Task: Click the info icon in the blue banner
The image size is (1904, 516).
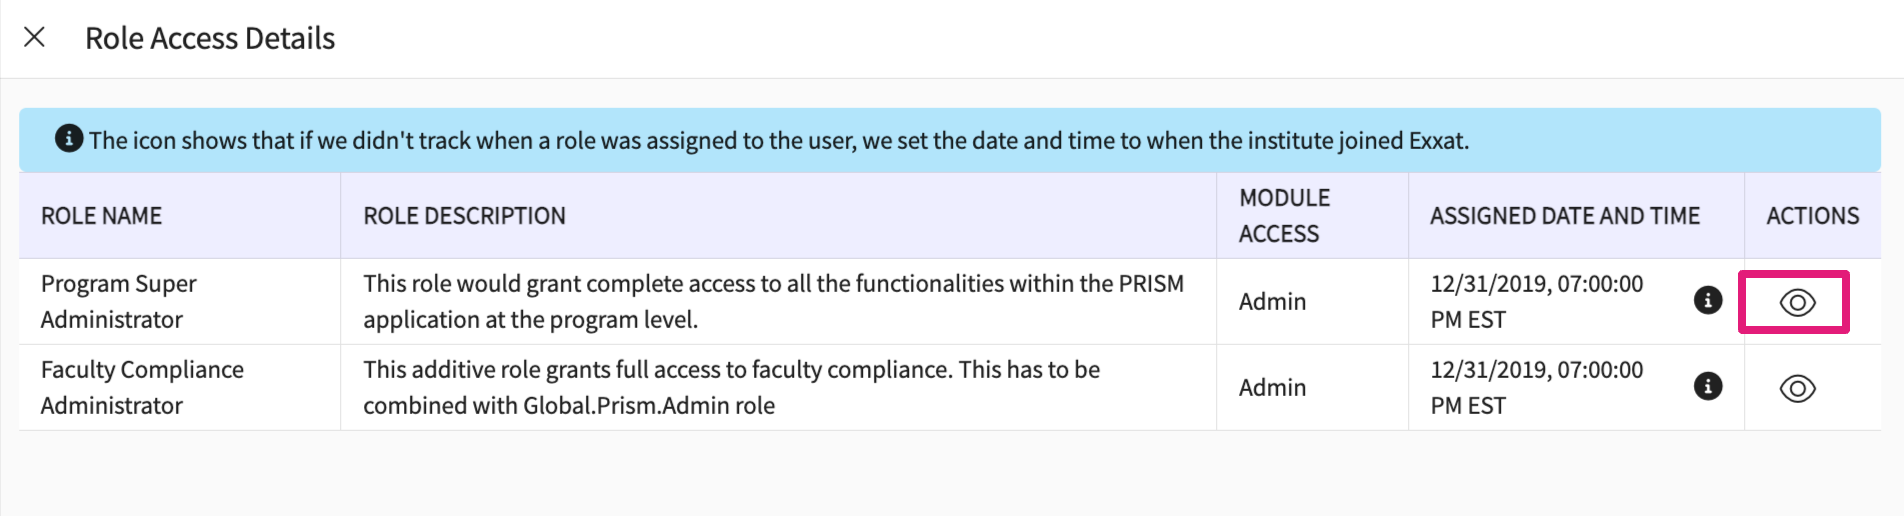Action: click(68, 139)
